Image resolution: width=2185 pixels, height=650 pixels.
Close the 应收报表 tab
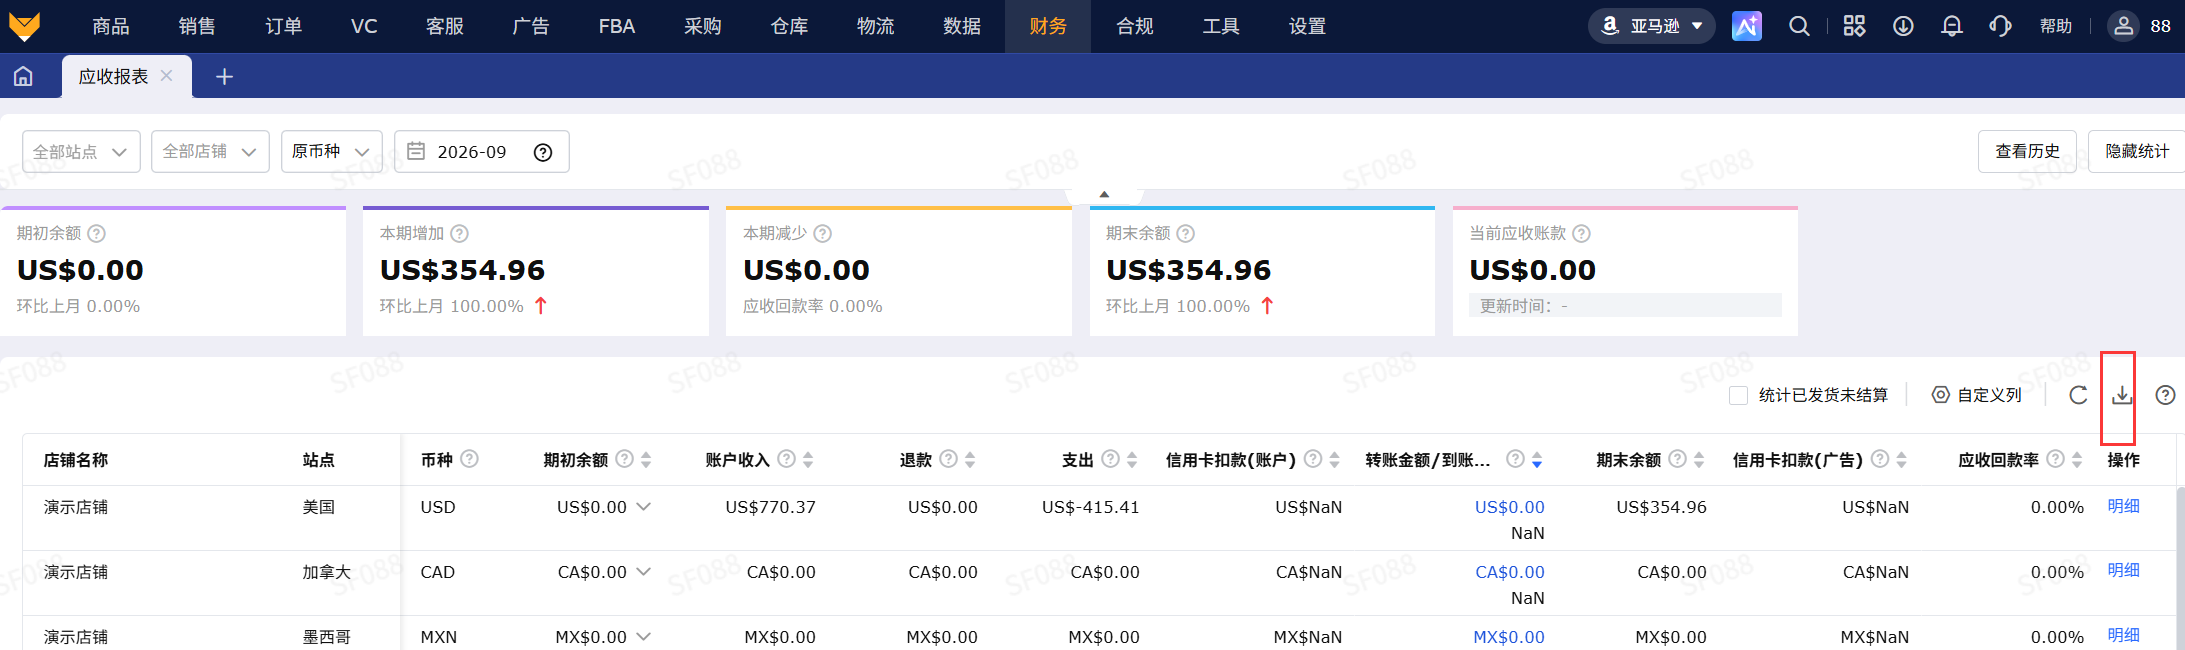coord(167,76)
